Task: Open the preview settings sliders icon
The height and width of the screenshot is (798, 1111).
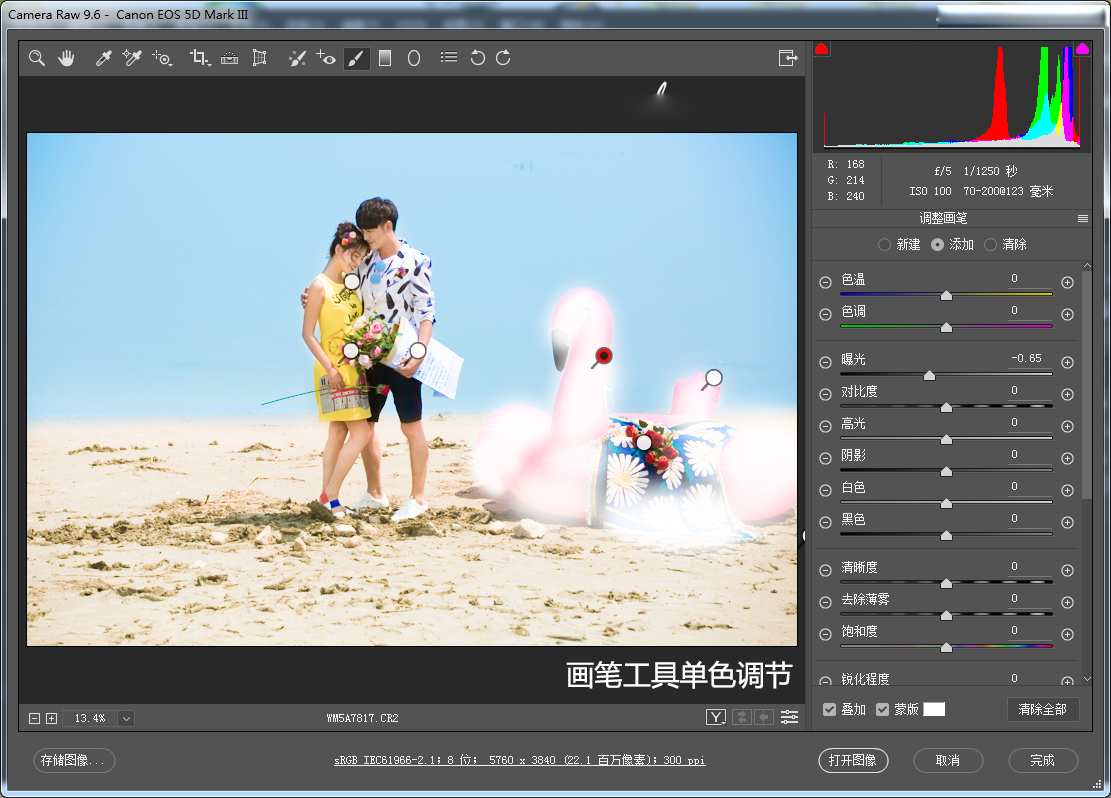Action: pos(789,717)
